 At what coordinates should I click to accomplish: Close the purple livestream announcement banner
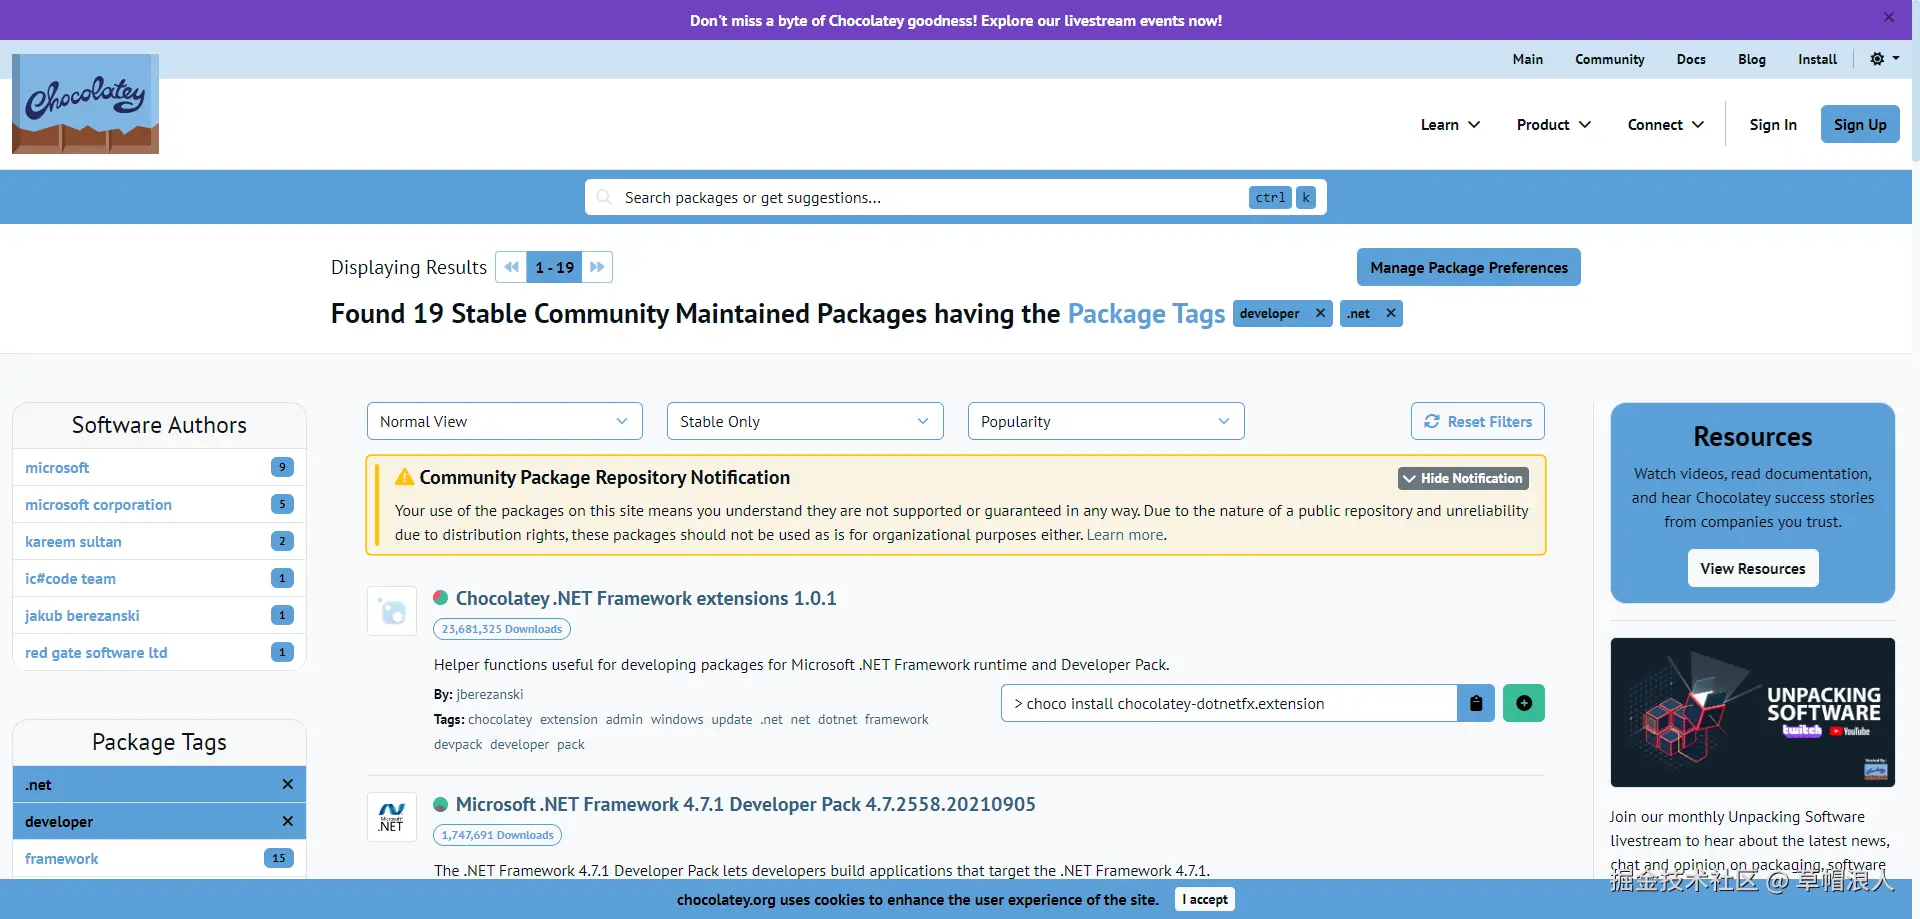point(1889,17)
